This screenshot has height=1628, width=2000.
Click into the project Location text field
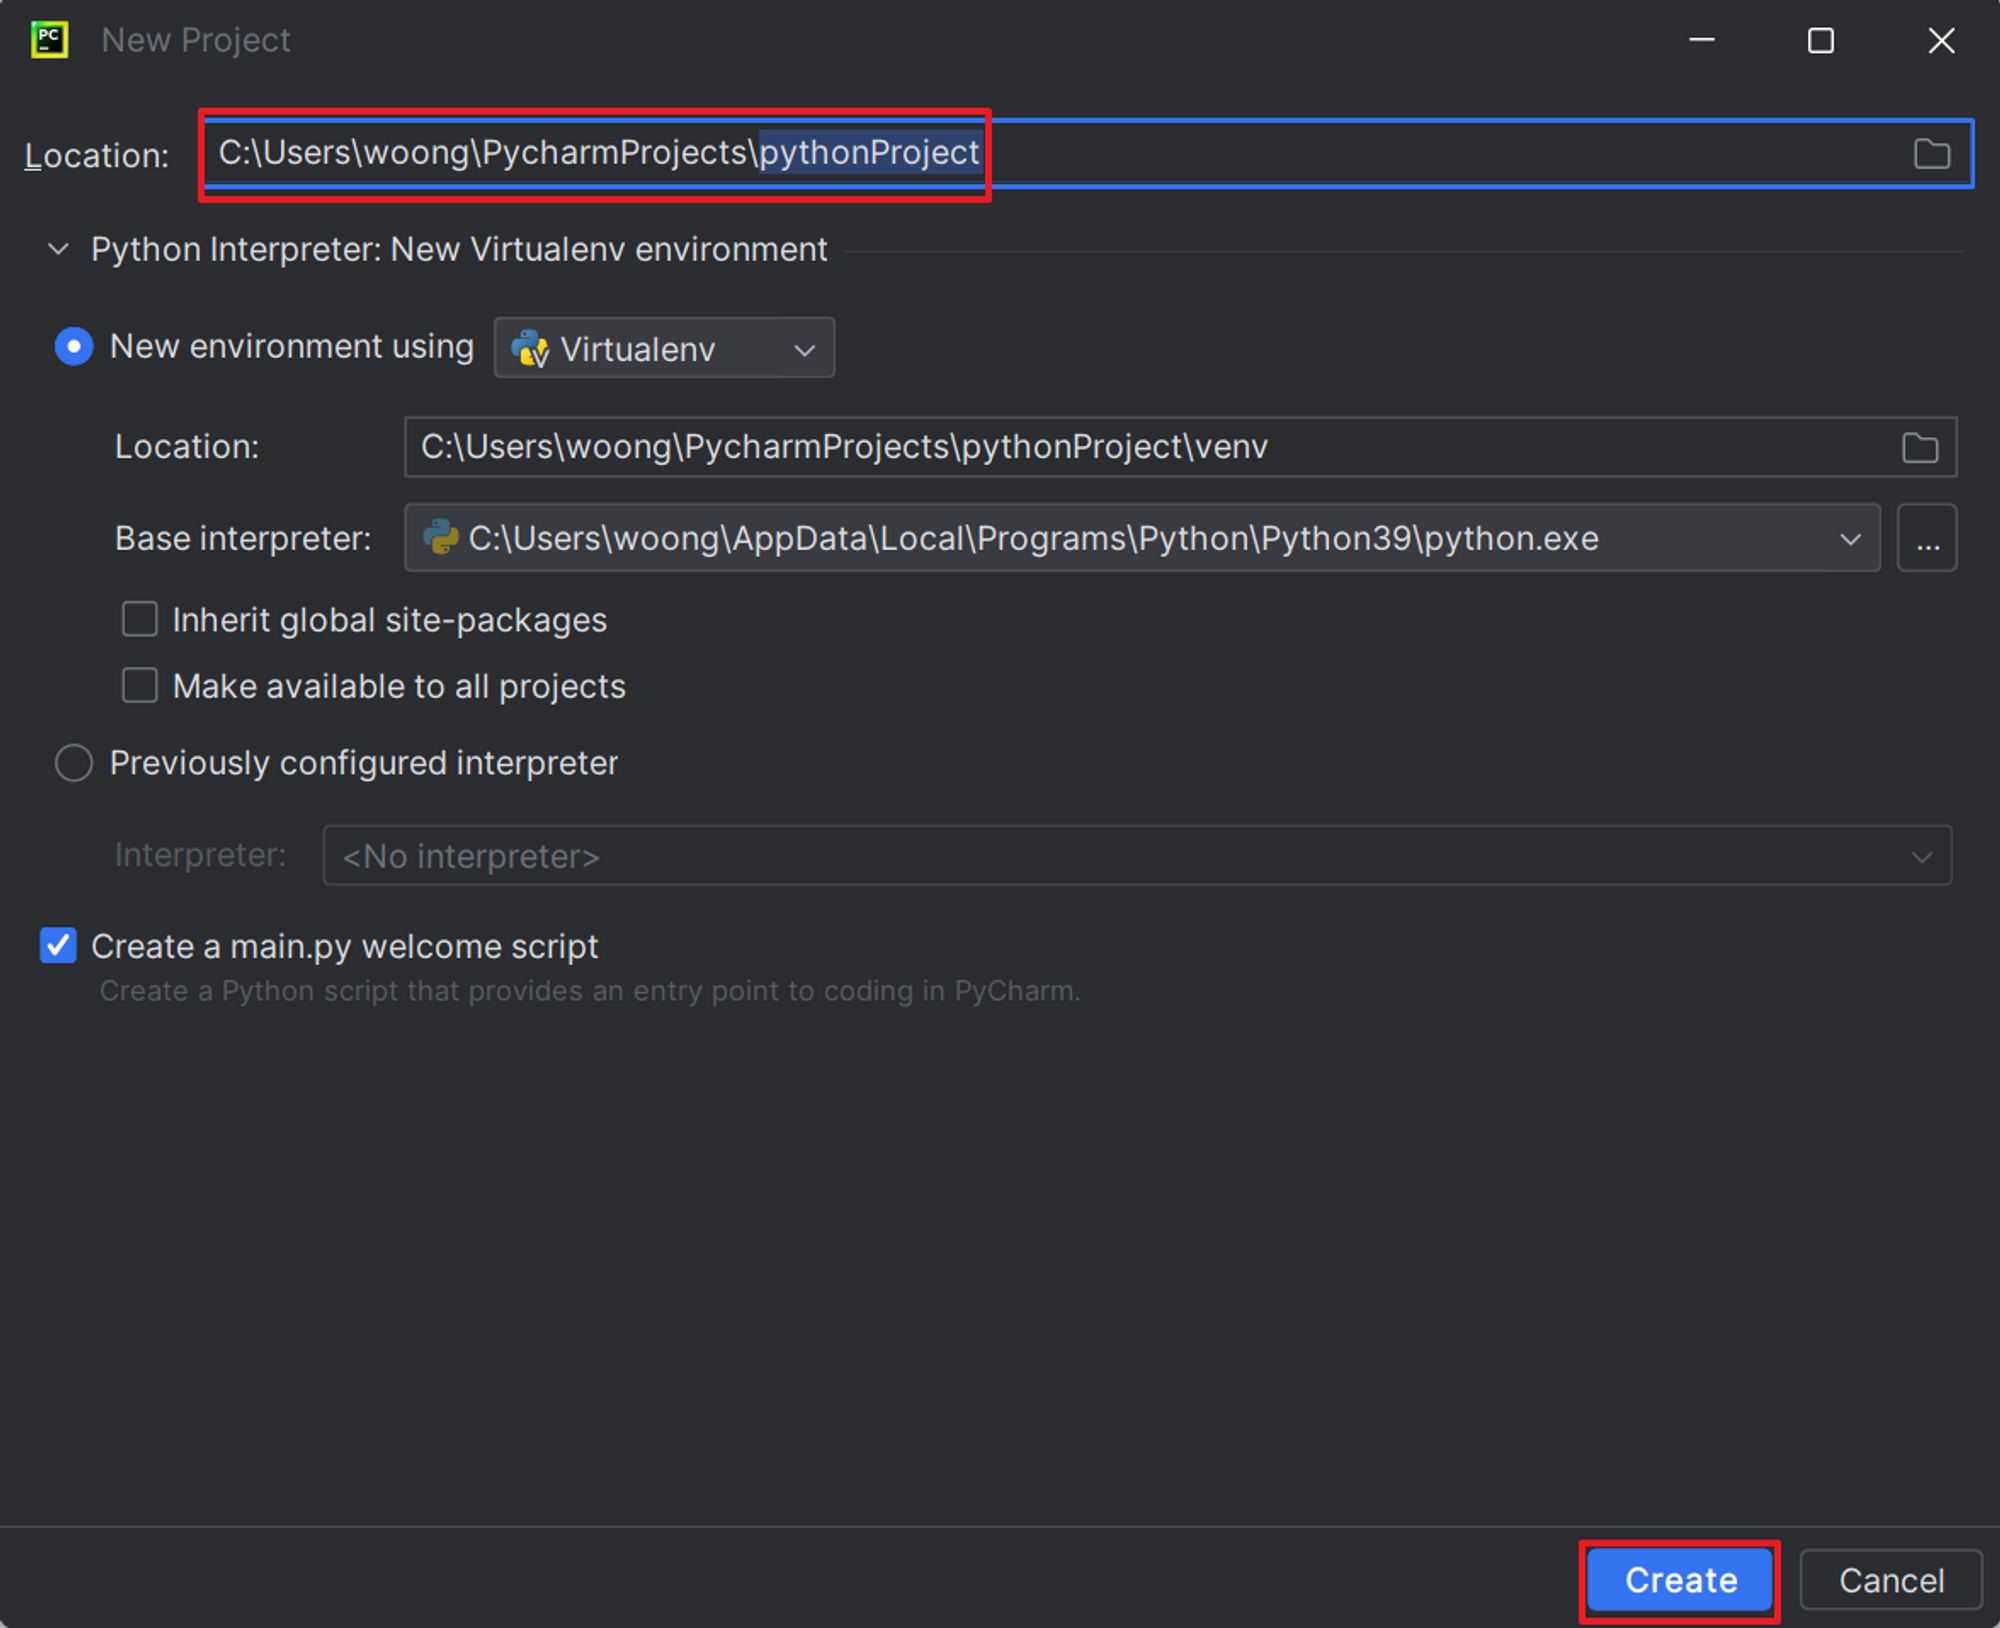(x=1400, y=154)
